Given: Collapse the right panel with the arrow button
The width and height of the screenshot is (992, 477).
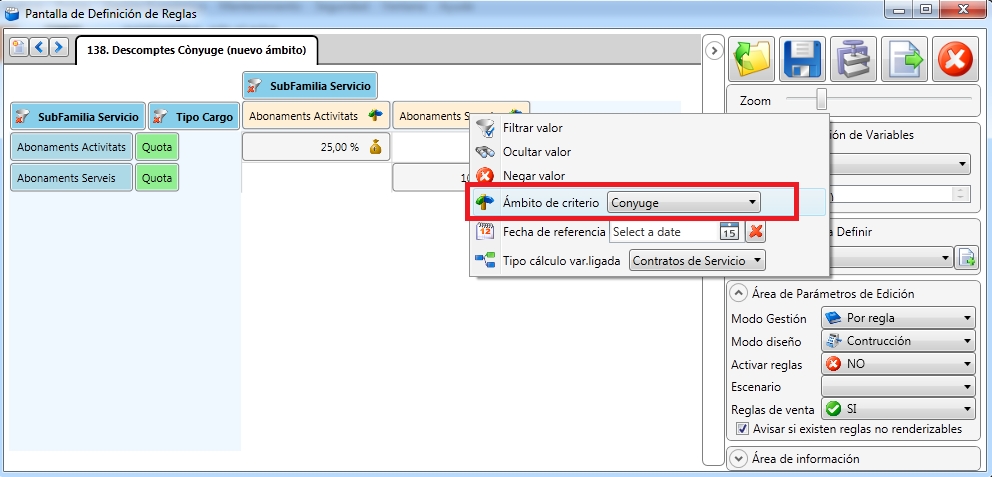Looking at the screenshot, I should click(x=714, y=51).
